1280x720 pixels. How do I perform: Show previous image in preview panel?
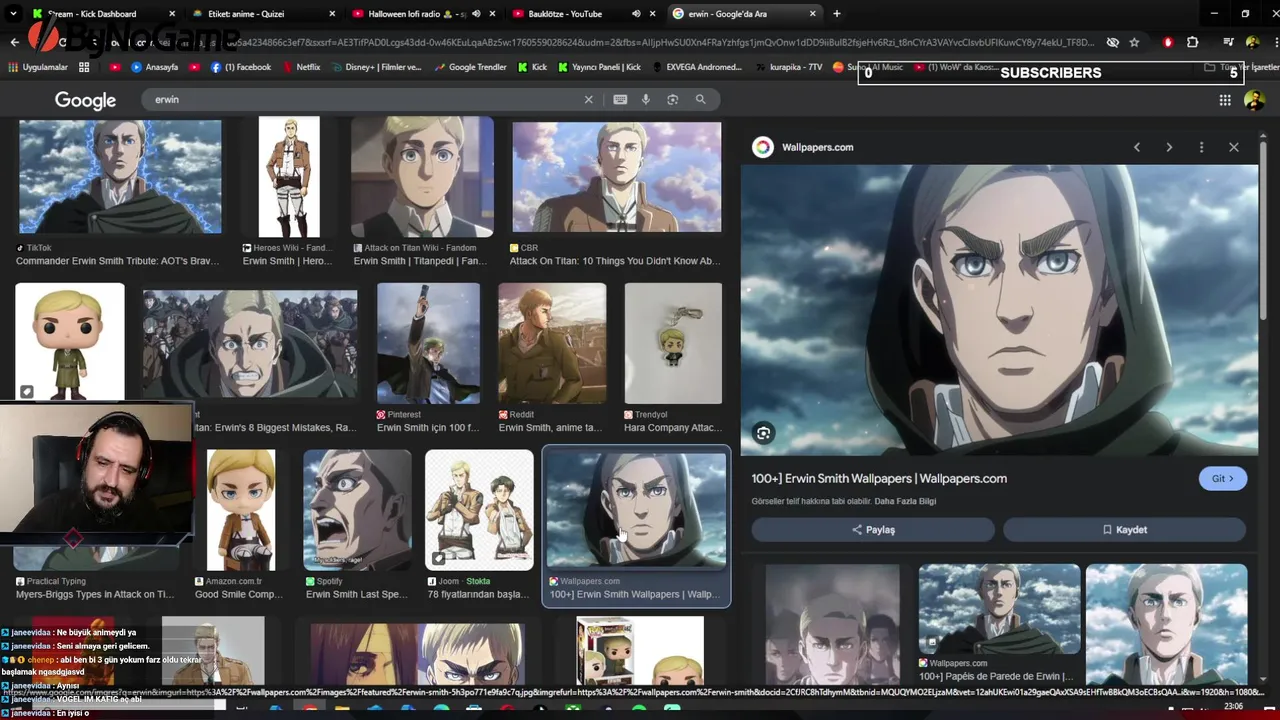pos(1137,147)
